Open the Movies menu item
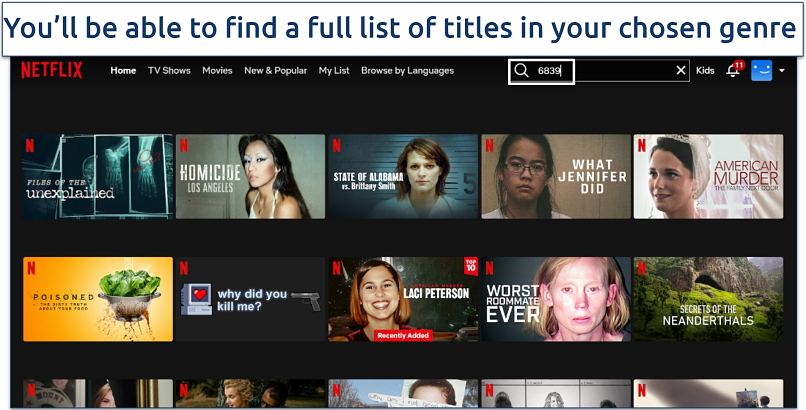 [217, 70]
